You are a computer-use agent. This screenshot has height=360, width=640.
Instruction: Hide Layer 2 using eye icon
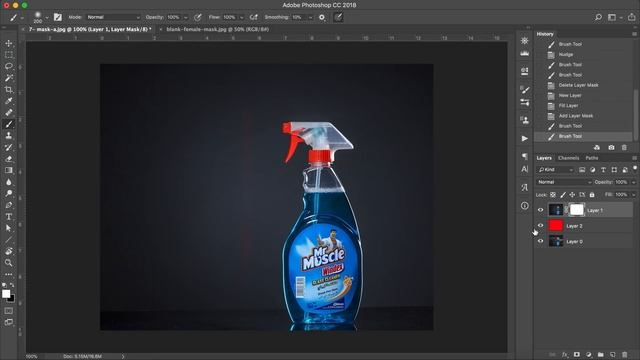(x=540, y=225)
